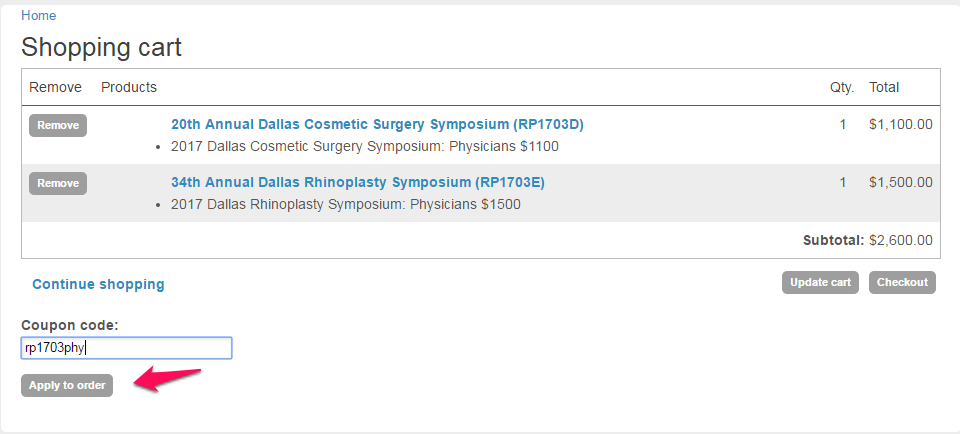Click the Products column header

point(129,87)
